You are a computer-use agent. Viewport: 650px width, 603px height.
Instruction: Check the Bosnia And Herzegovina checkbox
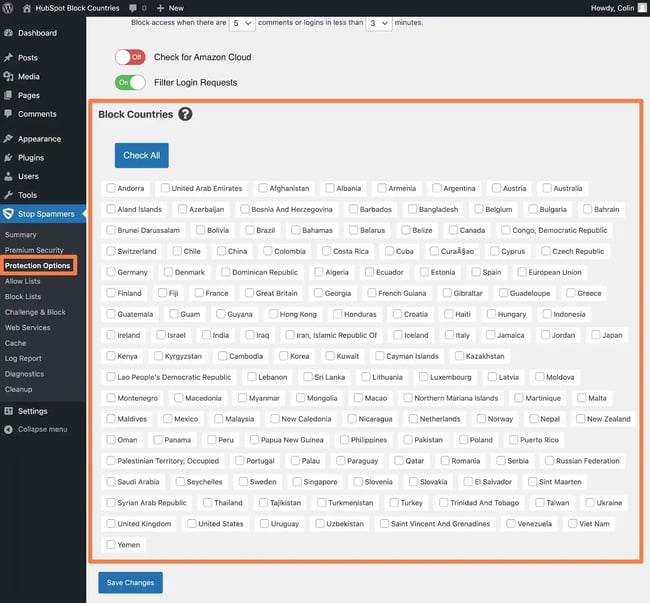tap(245, 209)
